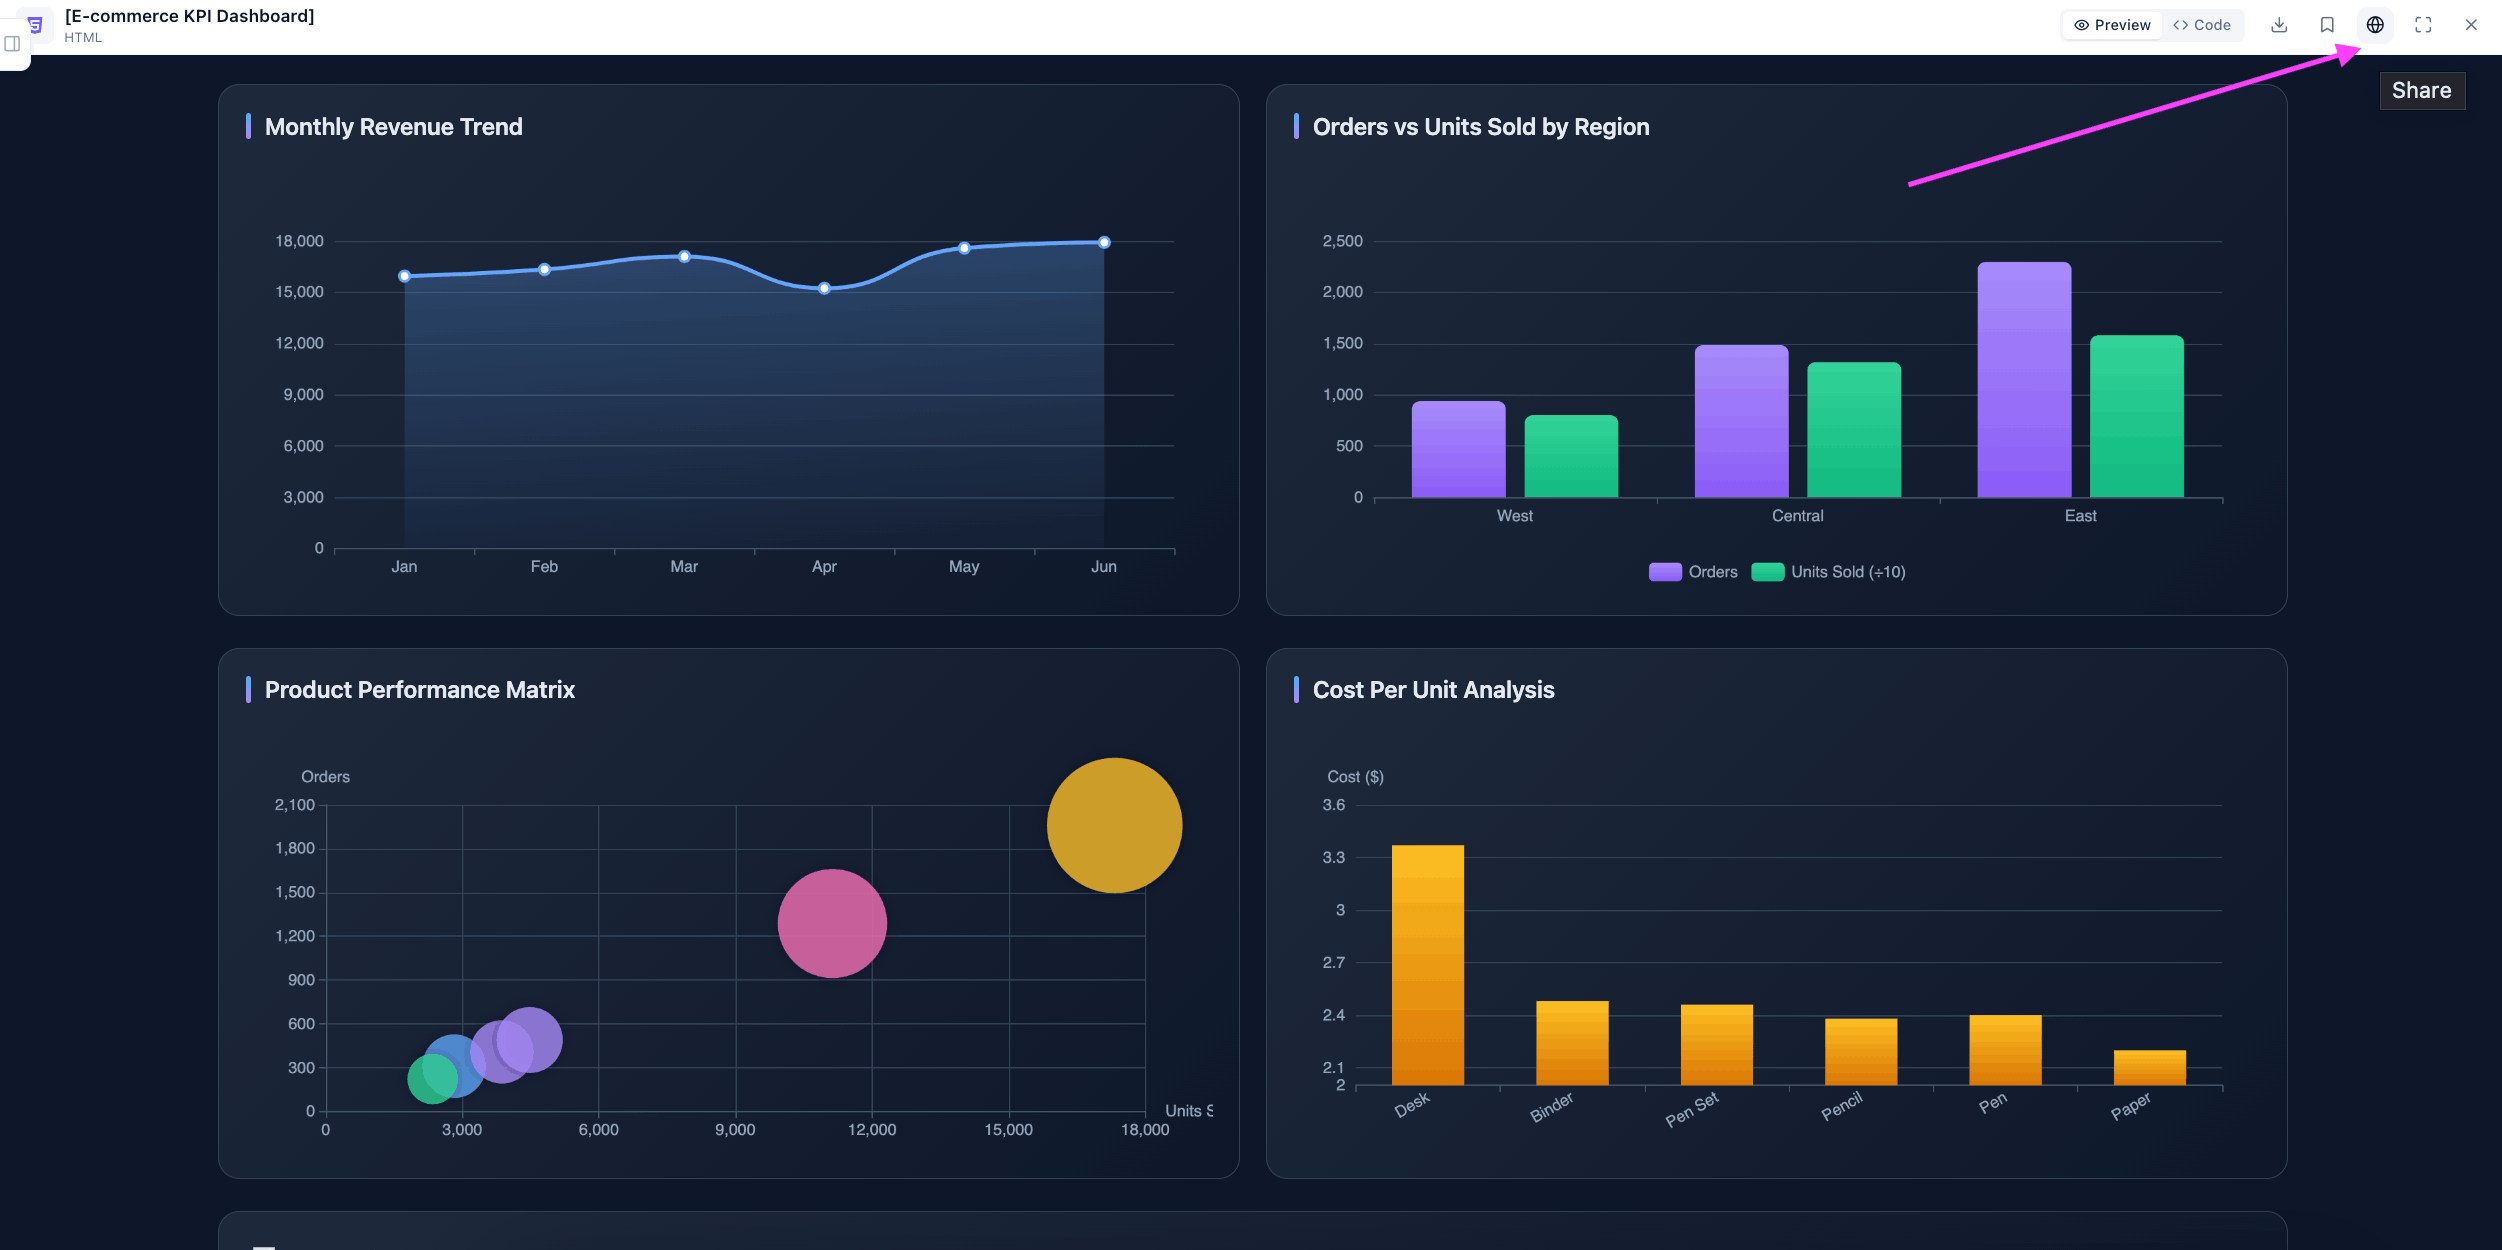
Task: Switch to the Code tab
Action: (x=2202, y=25)
